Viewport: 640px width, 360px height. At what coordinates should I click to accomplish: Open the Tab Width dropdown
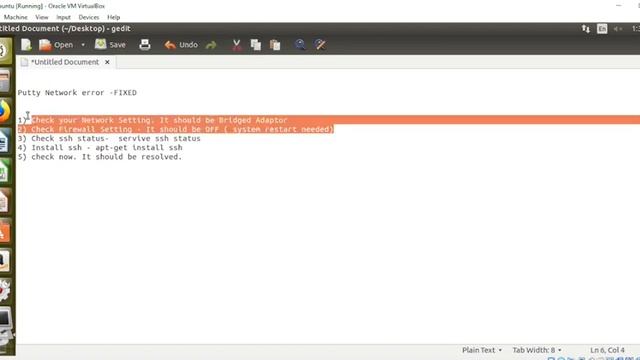tap(537, 350)
